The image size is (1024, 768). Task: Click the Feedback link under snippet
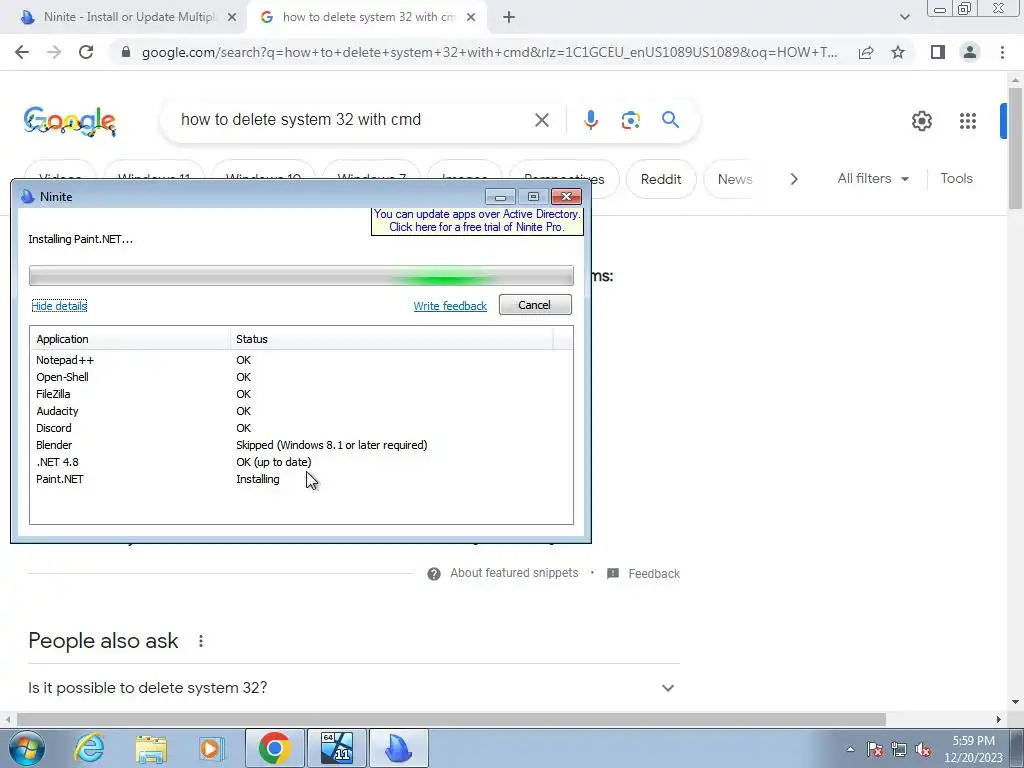[643, 573]
